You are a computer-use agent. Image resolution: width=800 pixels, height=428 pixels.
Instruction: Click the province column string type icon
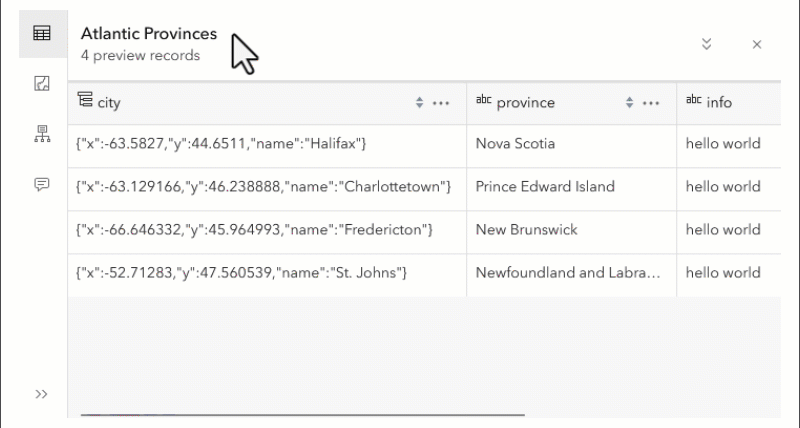pyautogui.click(x=484, y=101)
